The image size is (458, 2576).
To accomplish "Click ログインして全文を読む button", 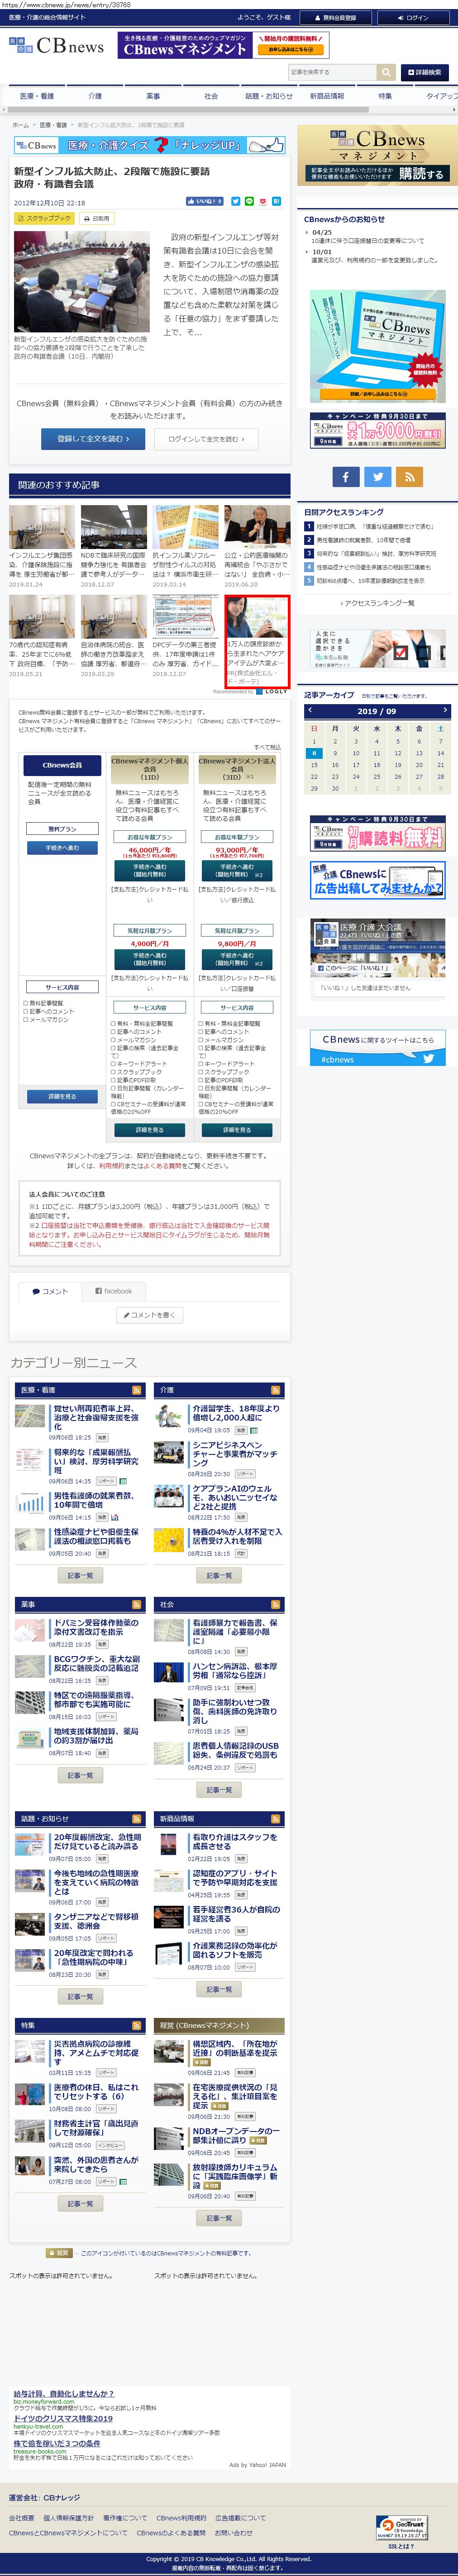I will 207,439.
